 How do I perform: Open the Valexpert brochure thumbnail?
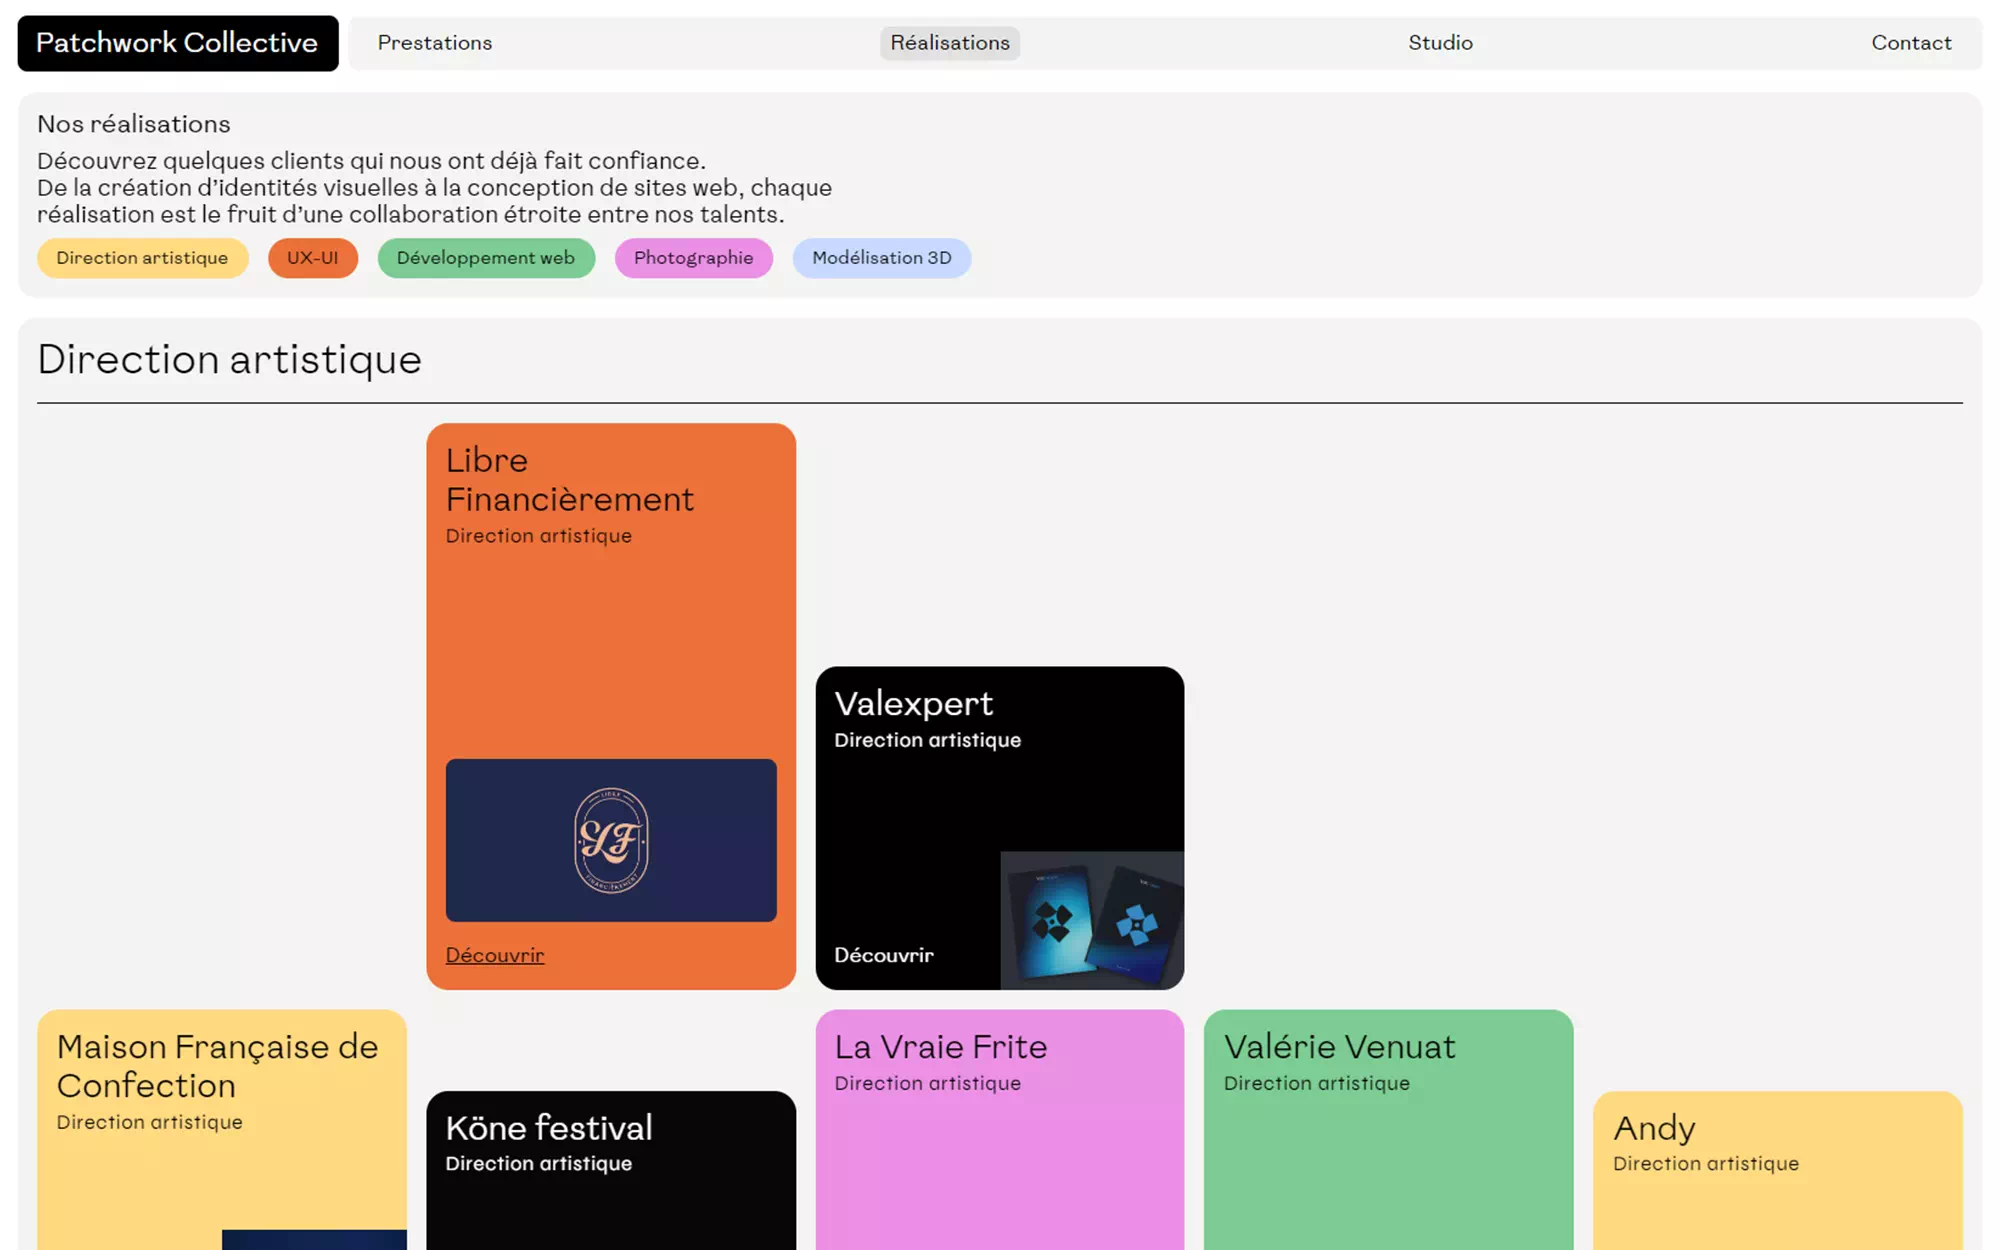1092,920
